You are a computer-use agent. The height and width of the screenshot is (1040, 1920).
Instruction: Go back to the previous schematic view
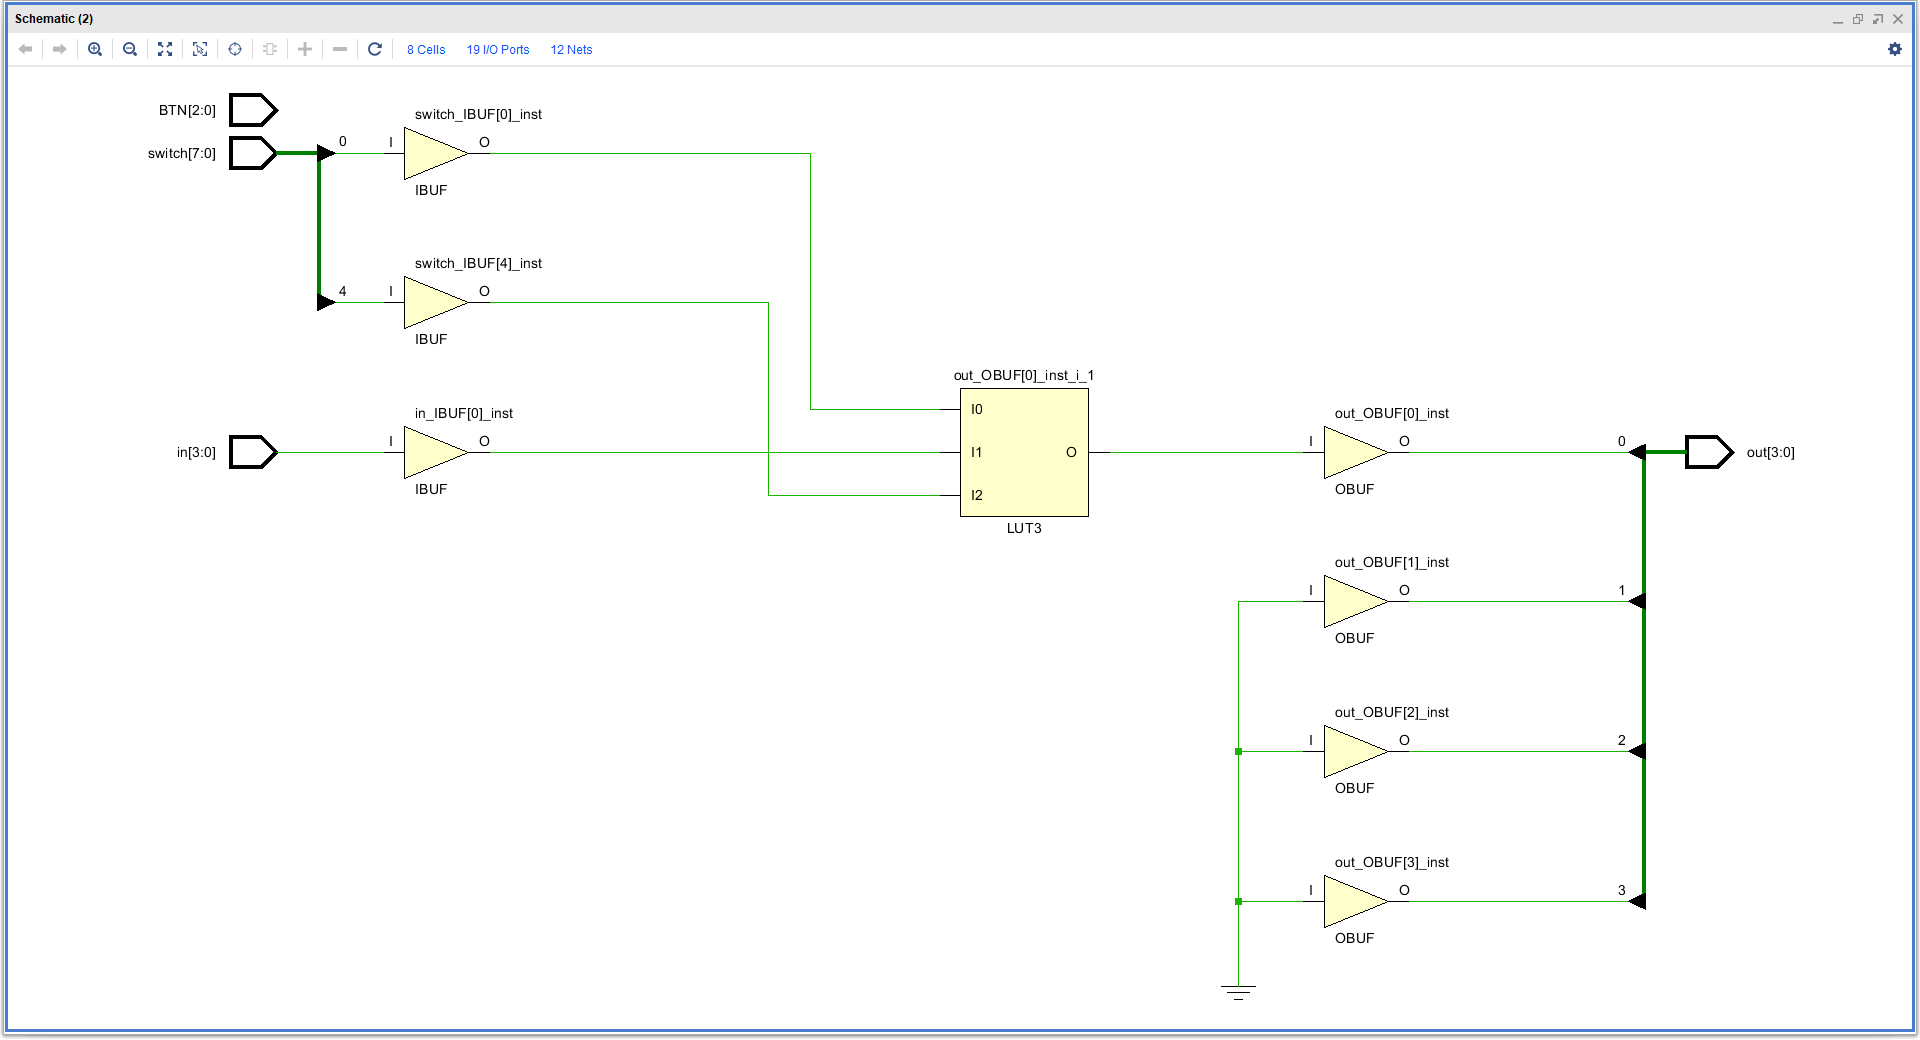(26, 49)
